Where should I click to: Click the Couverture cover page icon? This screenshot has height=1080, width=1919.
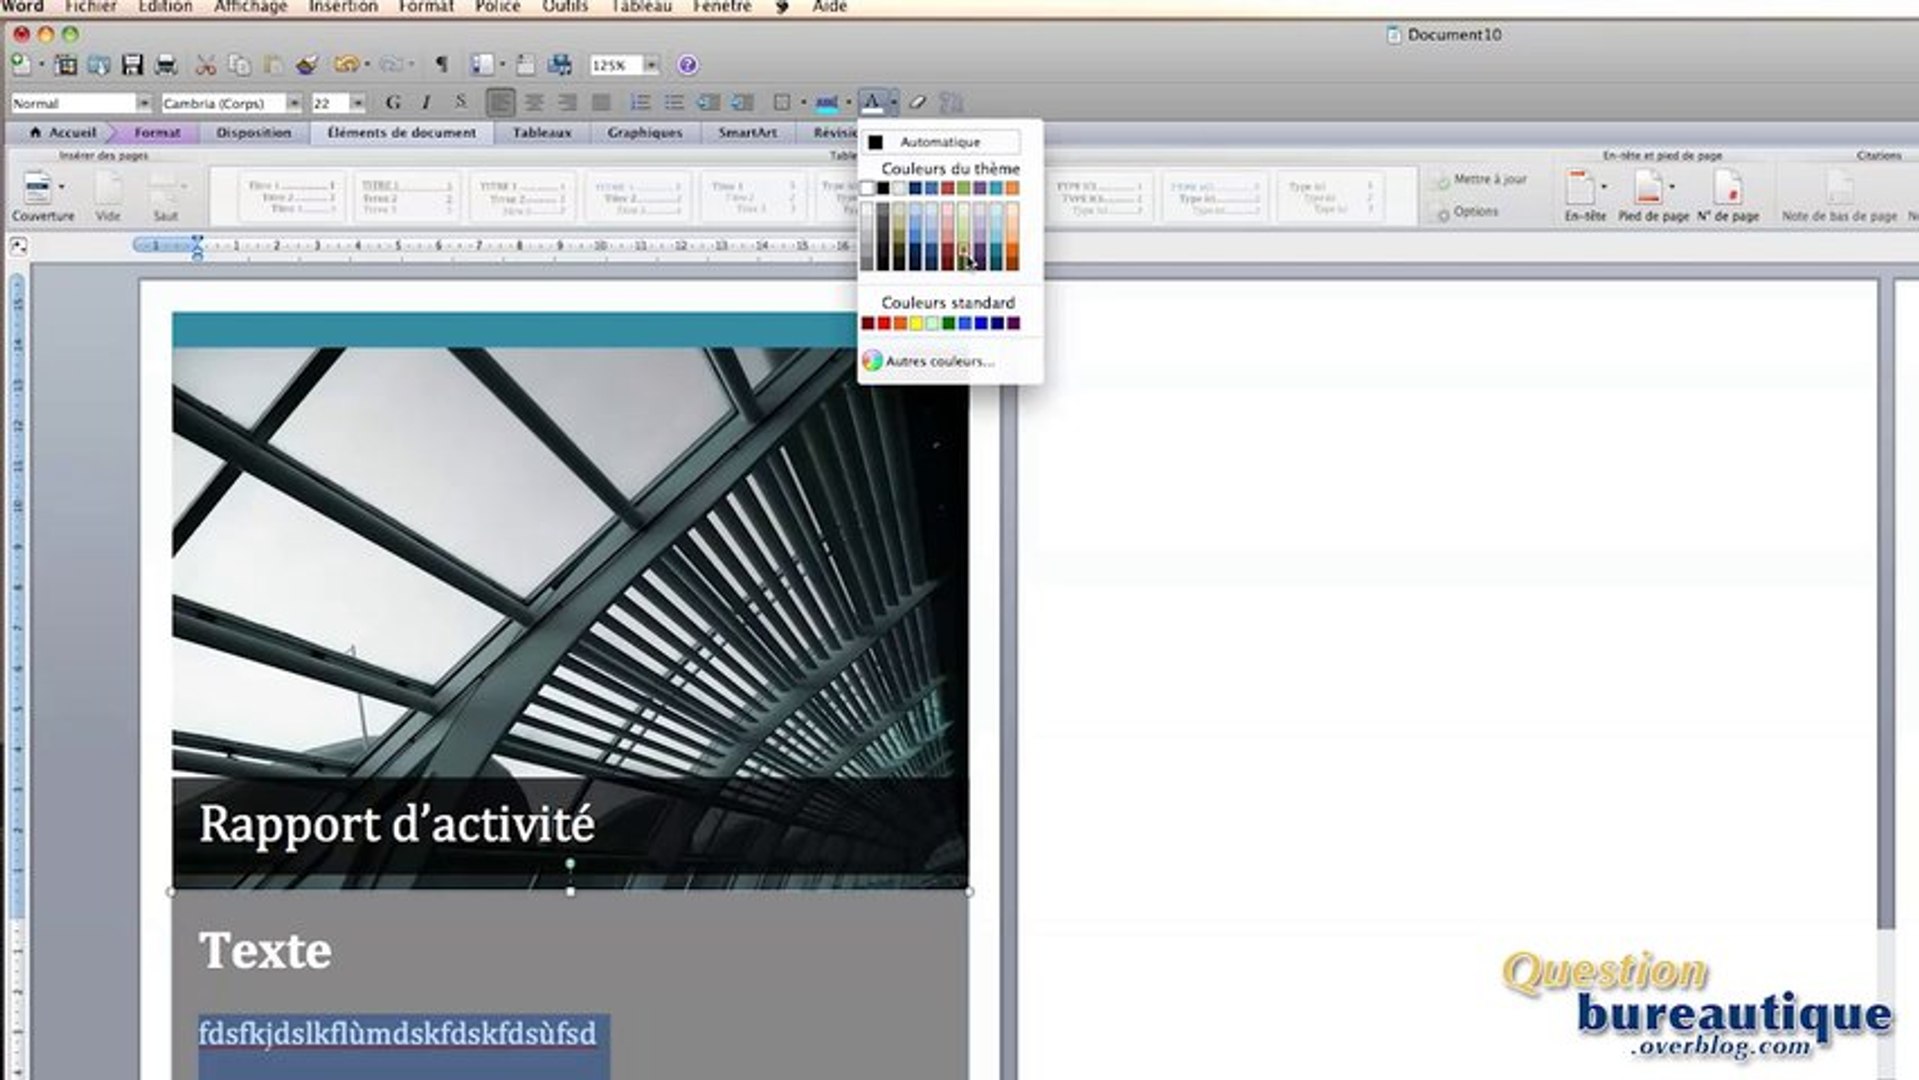(38, 188)
